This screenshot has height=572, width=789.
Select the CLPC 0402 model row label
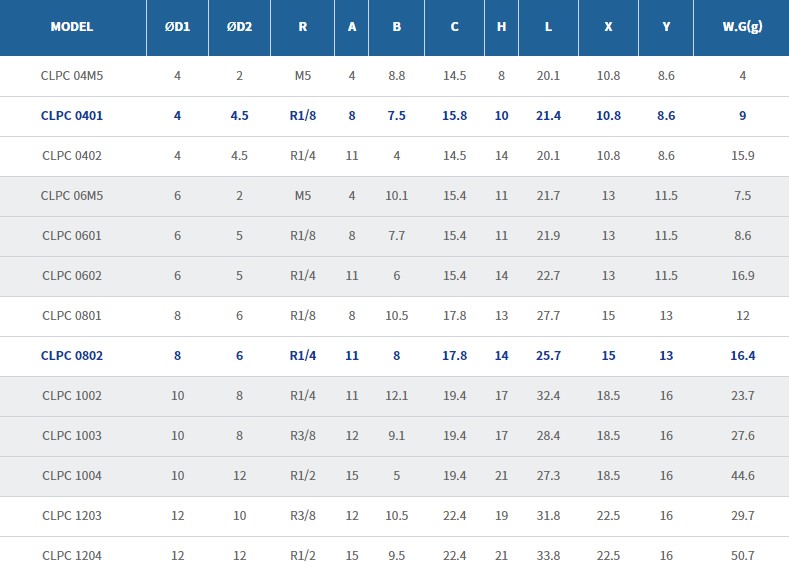[x=72, y=156]
